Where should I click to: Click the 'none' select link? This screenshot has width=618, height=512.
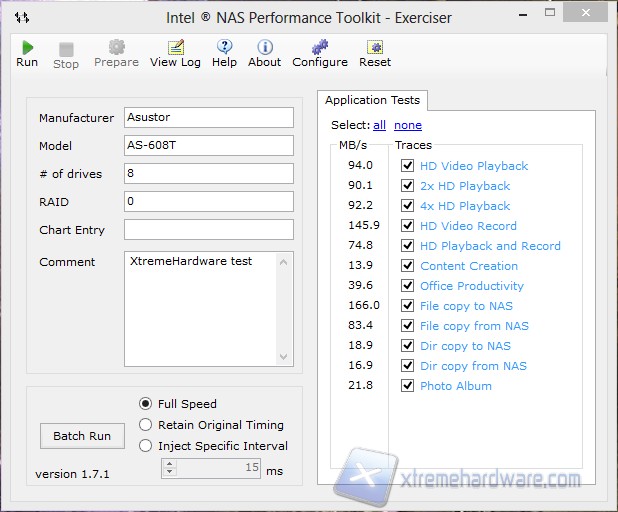coord(407,125)
